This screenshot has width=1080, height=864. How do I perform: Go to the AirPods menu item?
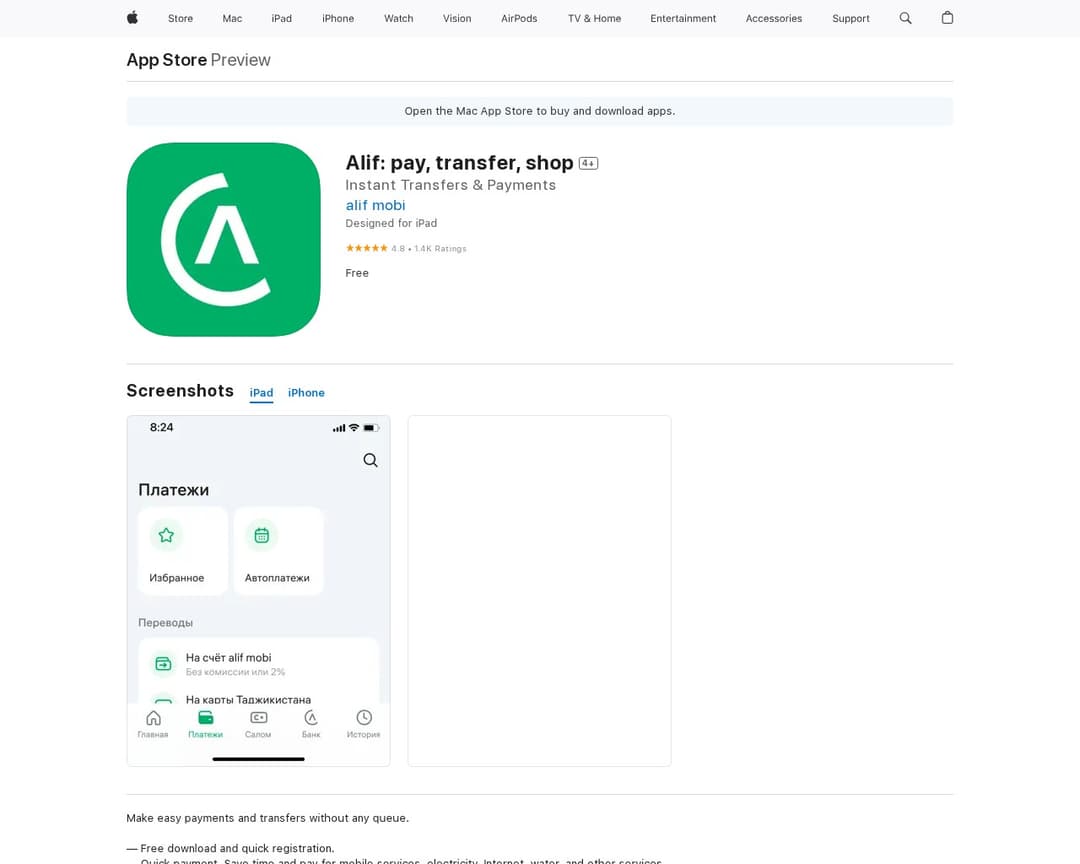519,18
